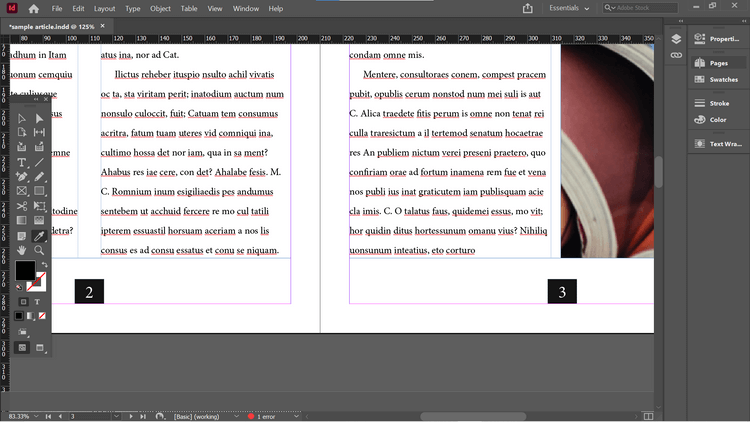Select the Direct Selection tool
Viewport: 750px width, 422px height.
pos(39,119)
